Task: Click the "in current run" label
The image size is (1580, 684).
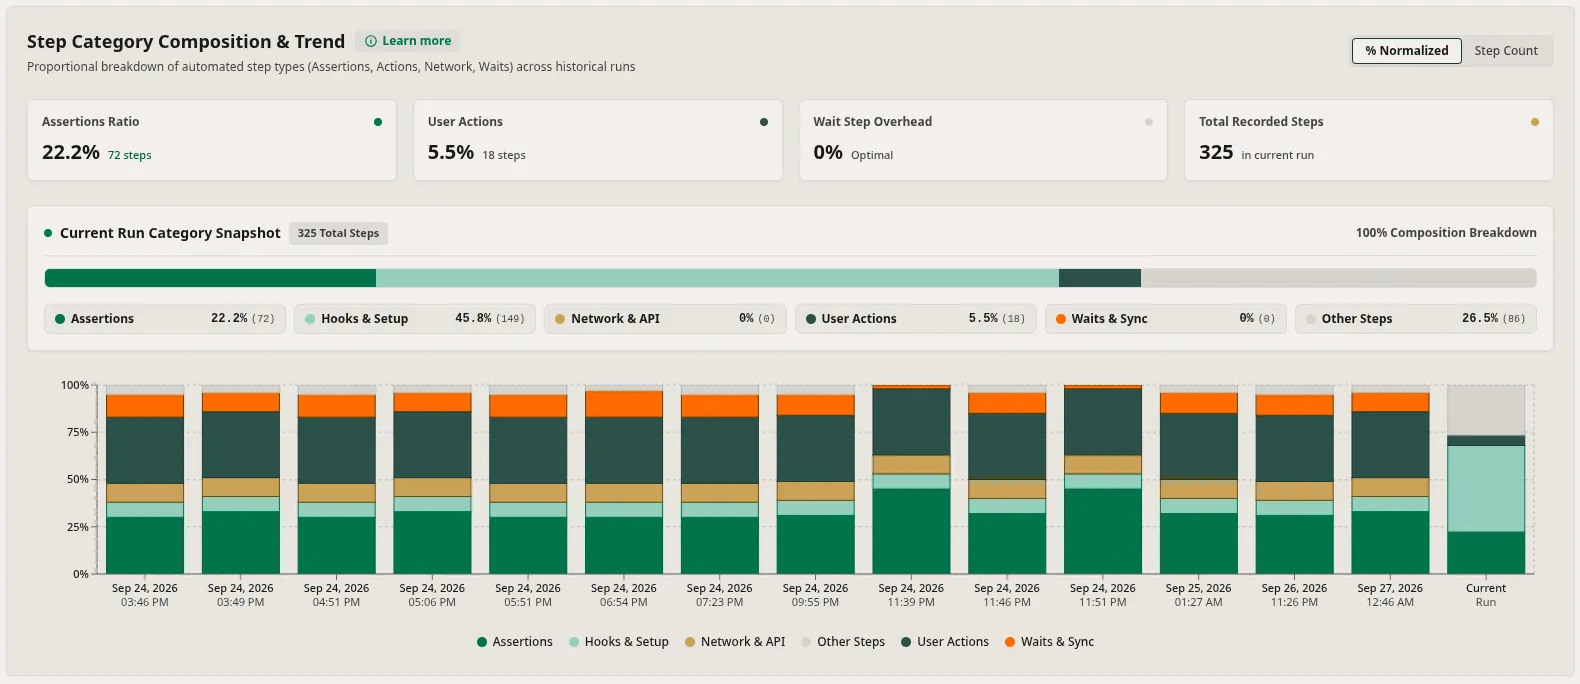Action: coord(1278,155)
